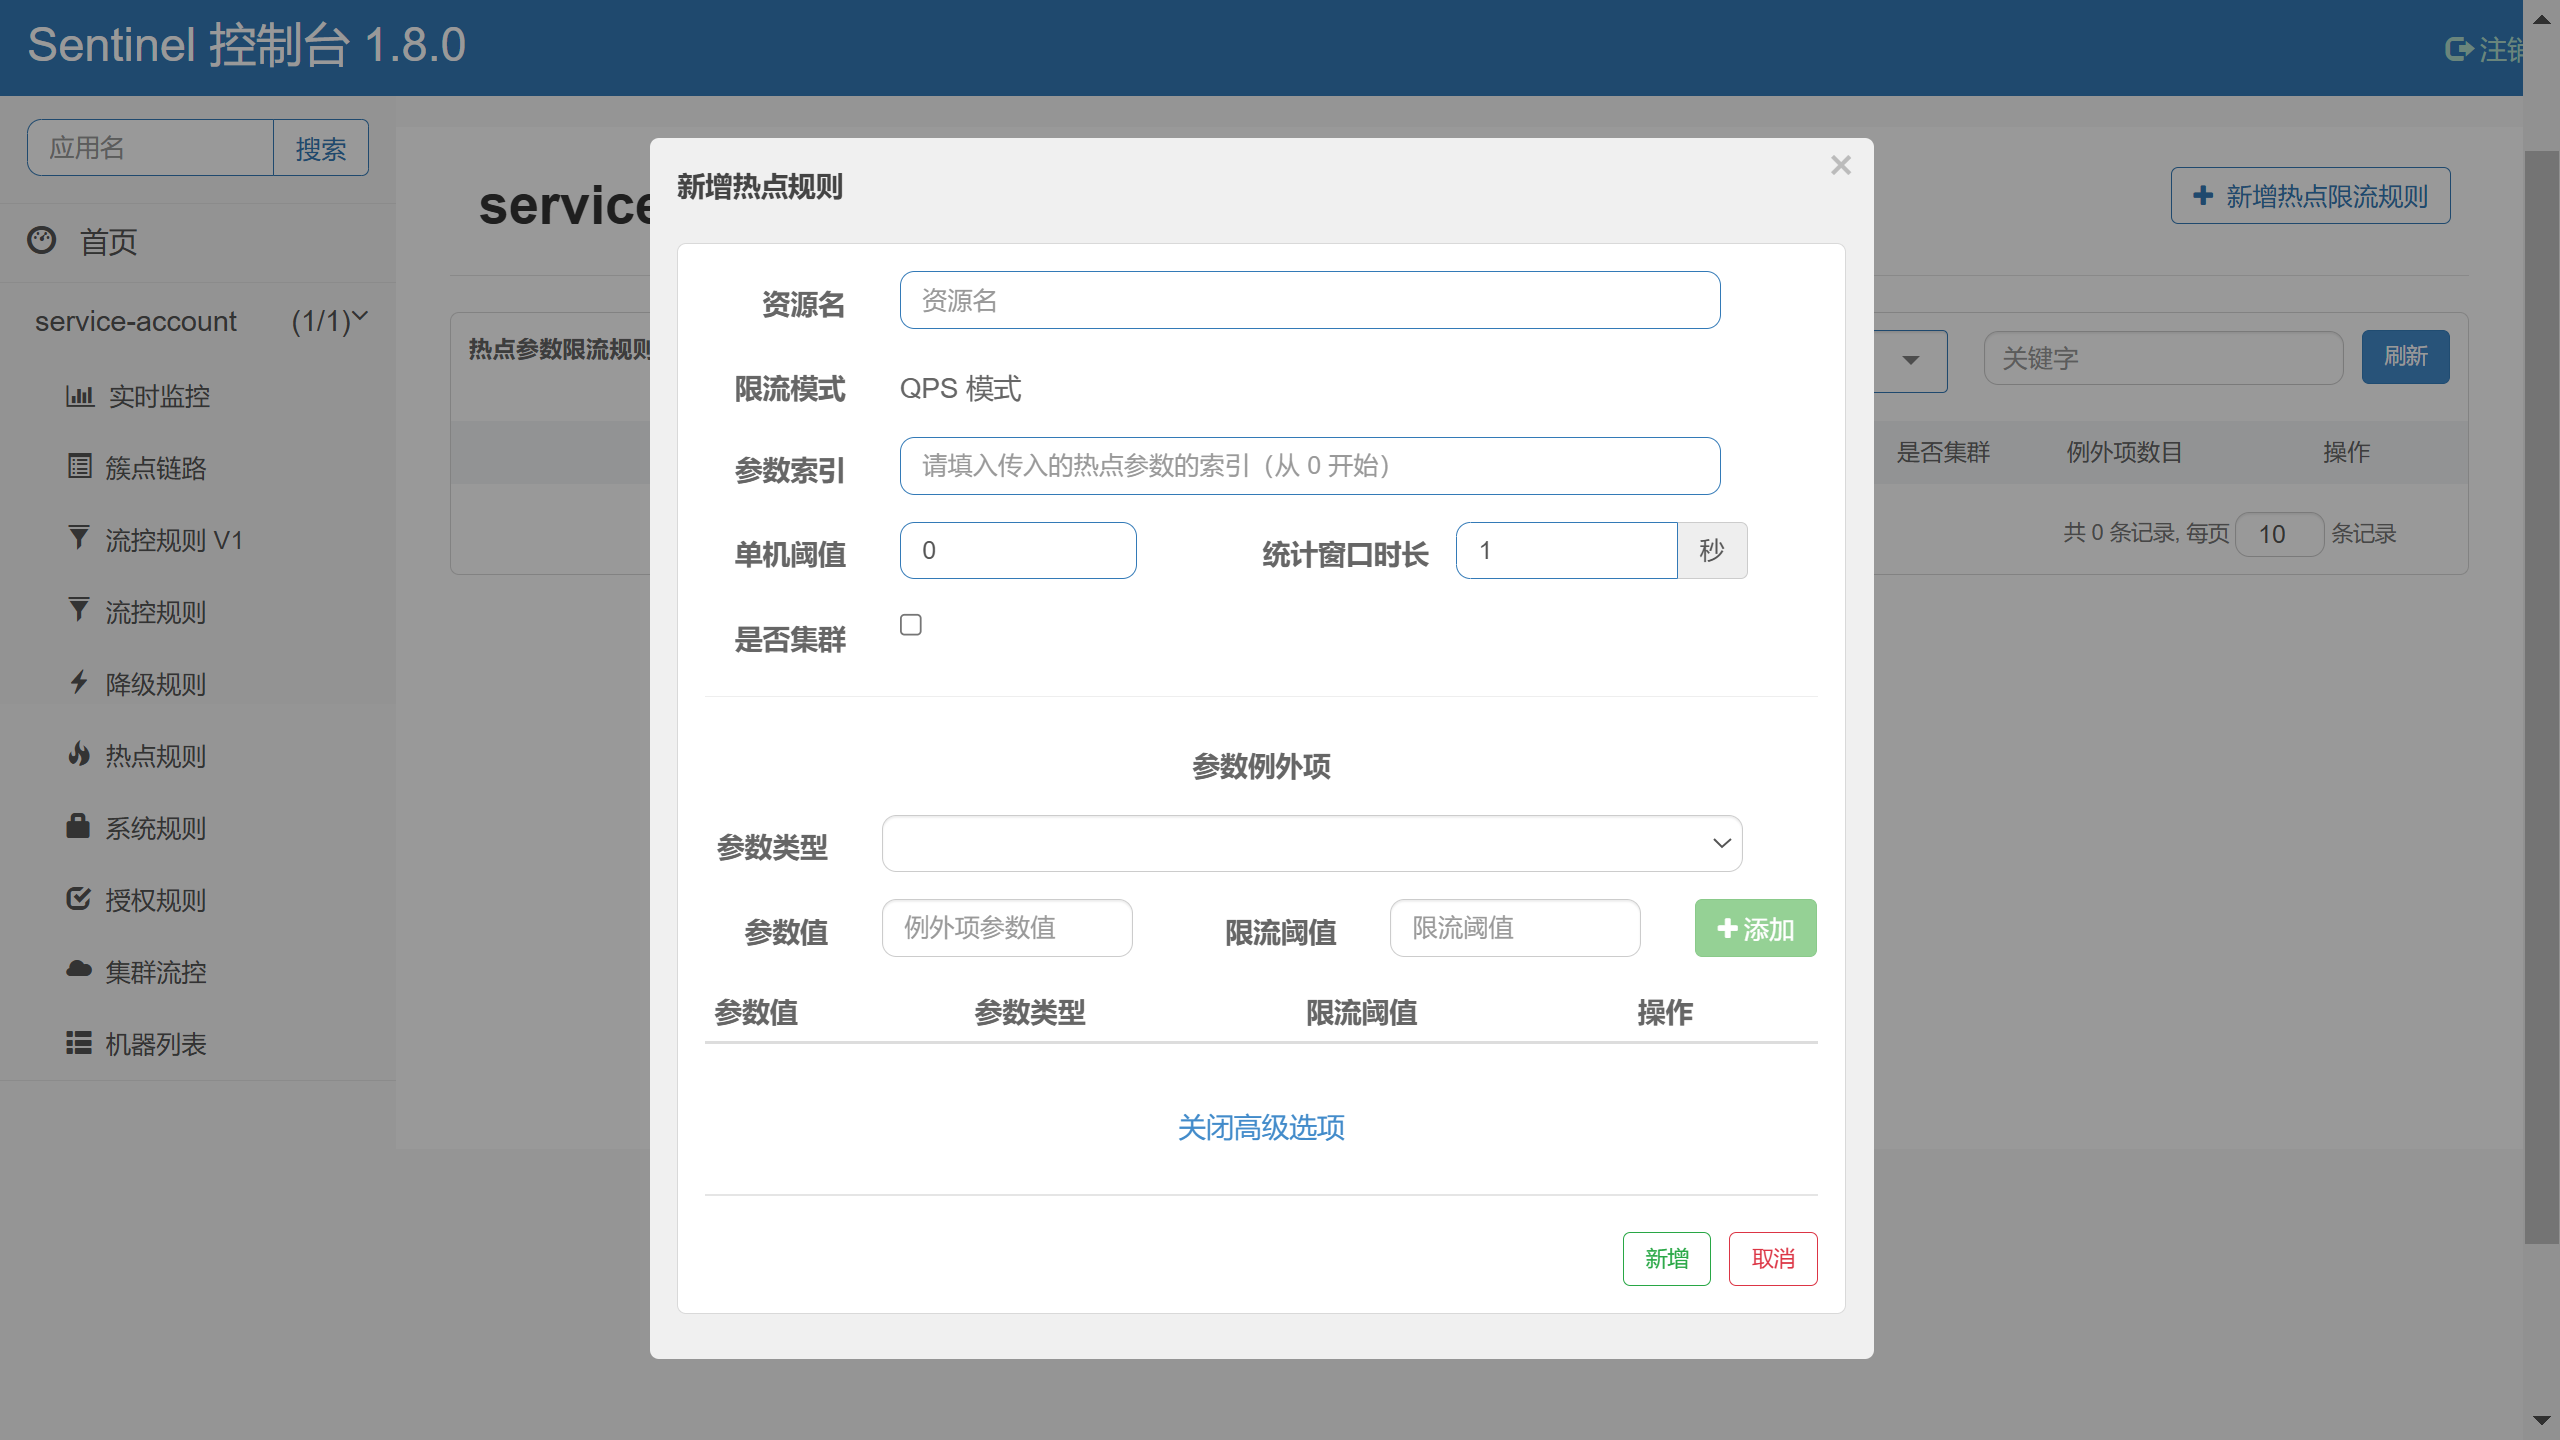Click the green 新增 button
2560x1440 pixels.
point(1666,1258)
